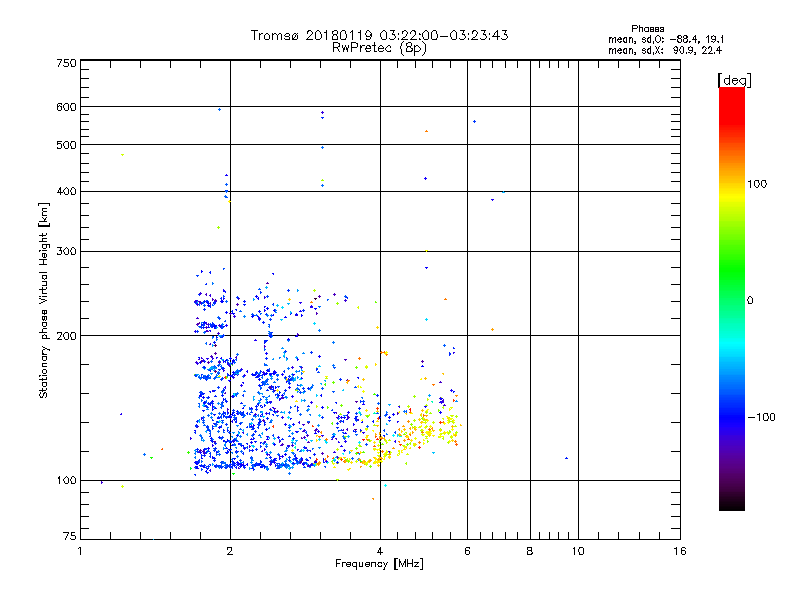800x600 pixels.
Task: Click the 'Stationary phase Virtual Height [km]' y-axis title
Action: coord(44,301)
